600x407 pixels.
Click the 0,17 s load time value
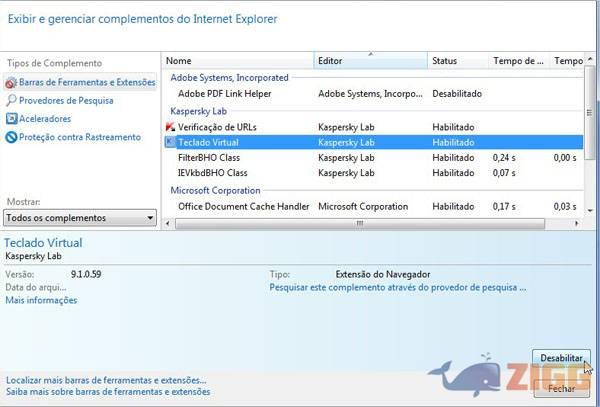(x=504, y=207)
